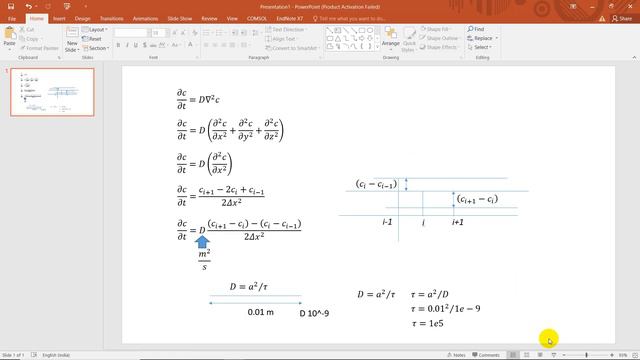
Task: Toggle the Notes pane in status bar
Action: [456, 355]
